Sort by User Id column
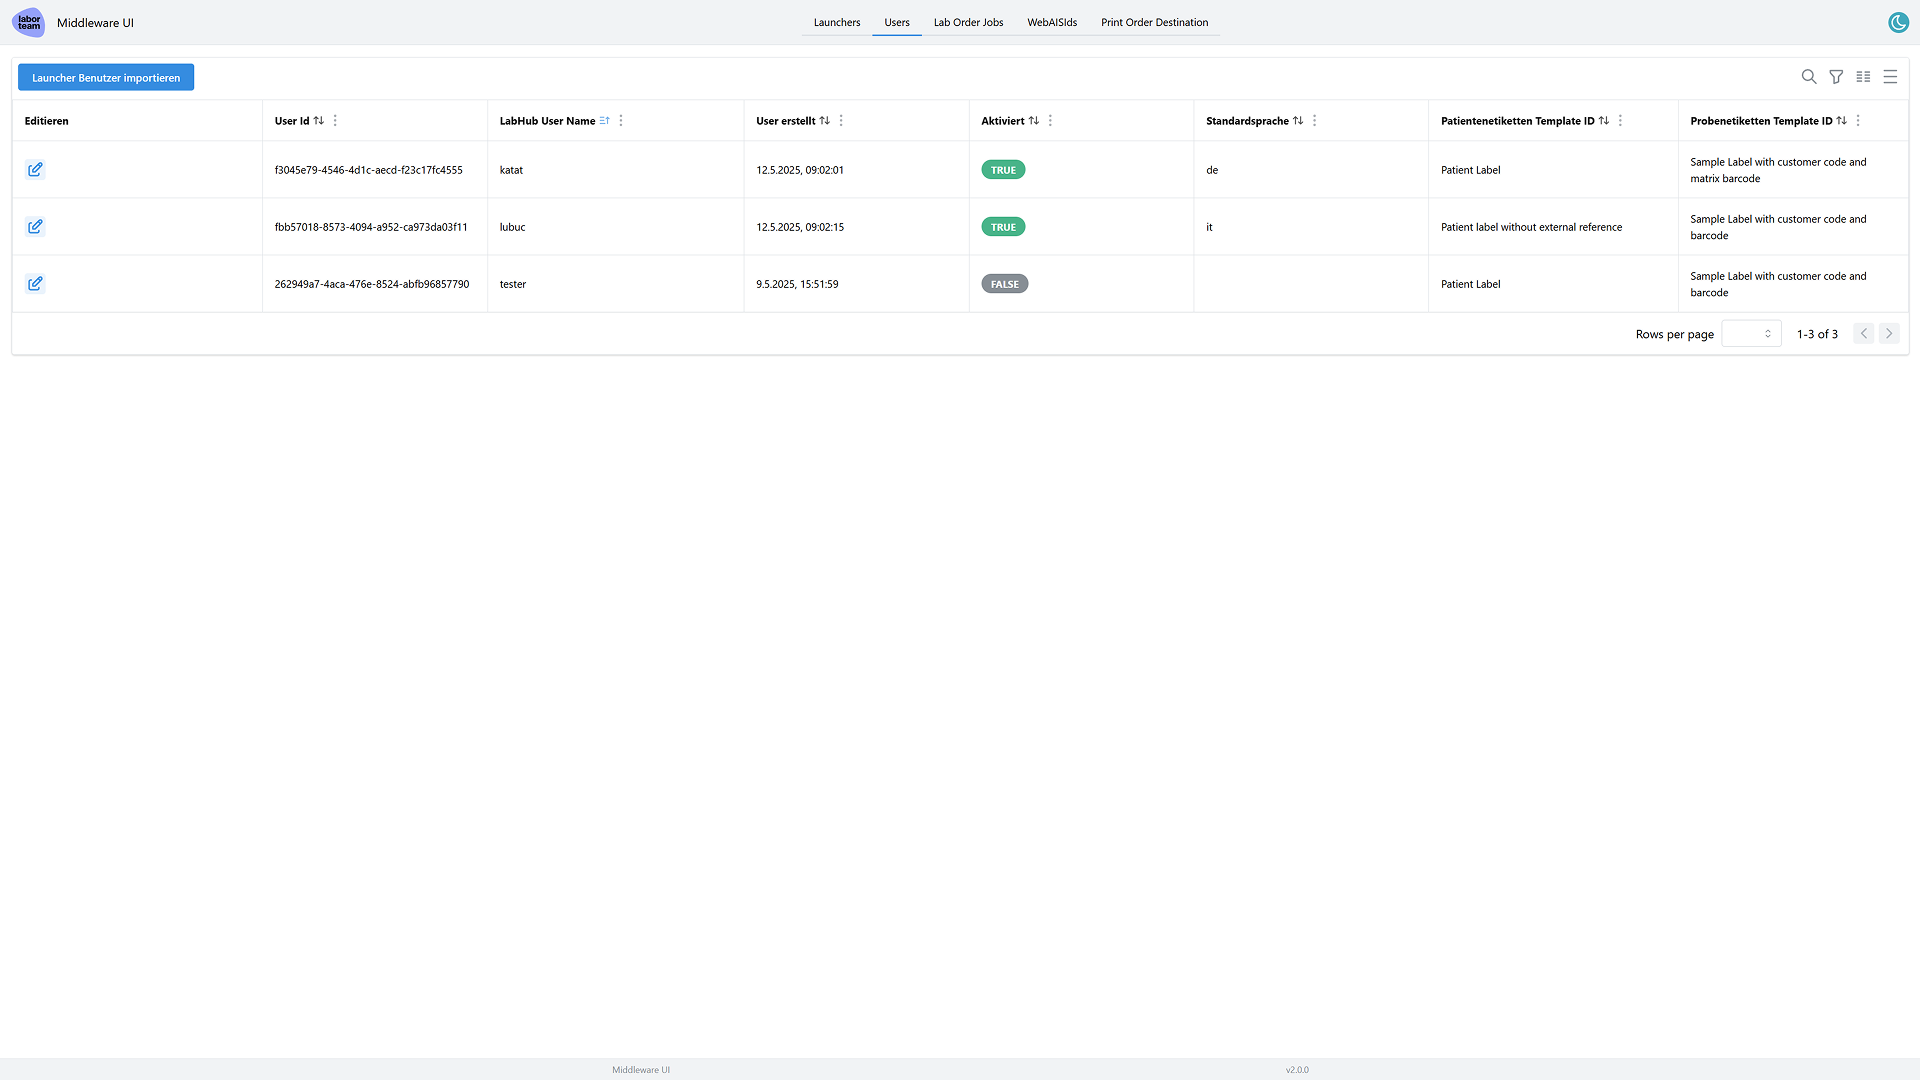The image size is (1920, 1080). click(319, 121)
